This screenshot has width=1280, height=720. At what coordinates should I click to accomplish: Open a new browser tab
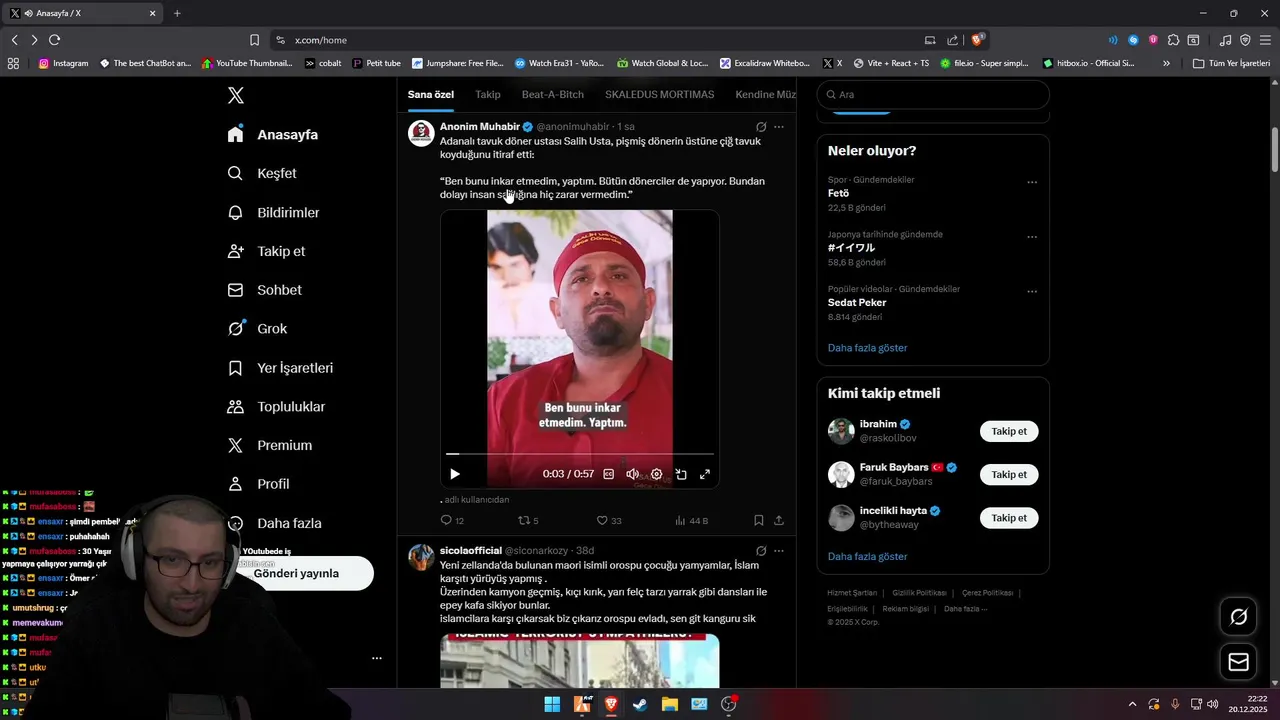coord(177,13)
